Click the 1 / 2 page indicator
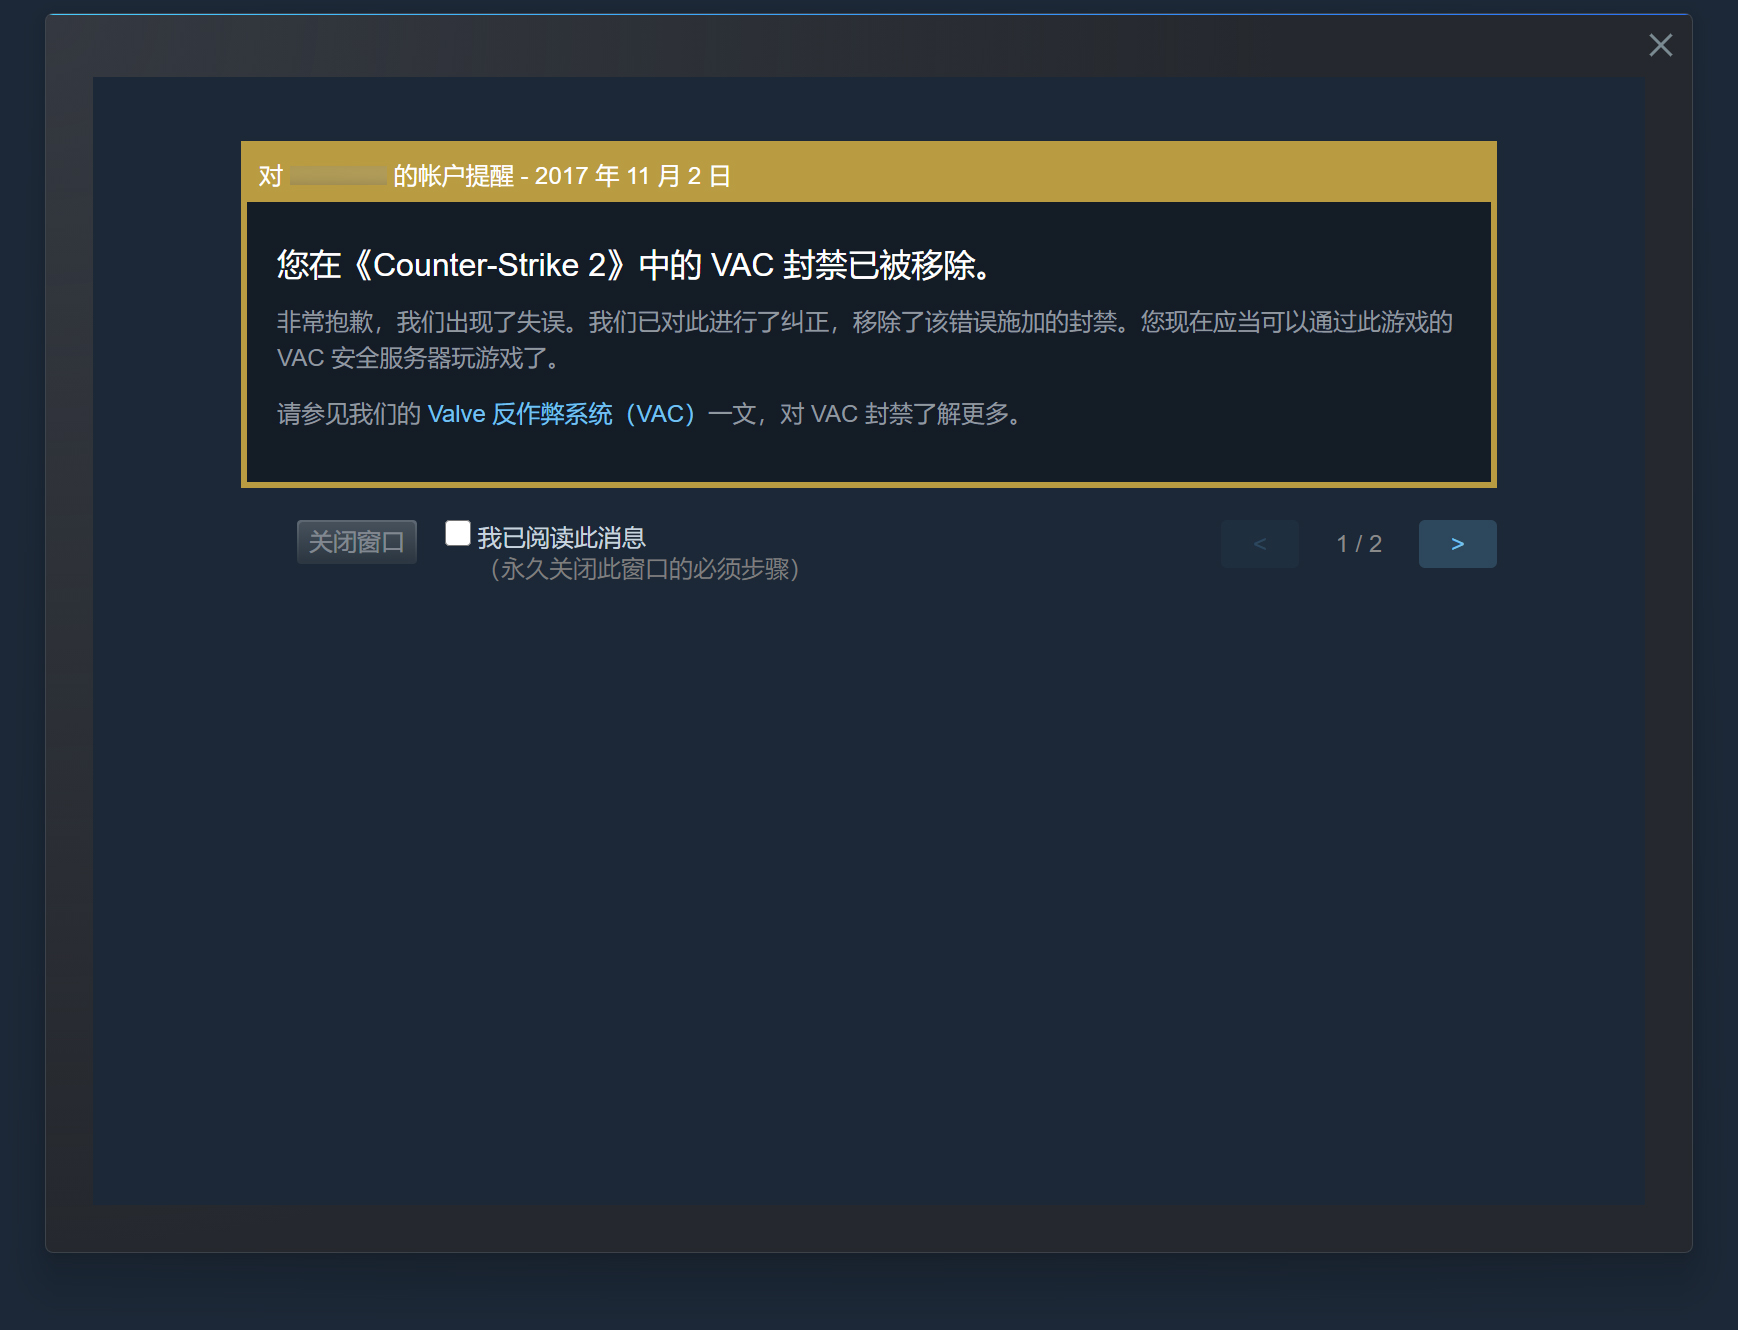This screenshot has height=1330, width=1738. coord(1359,544)
